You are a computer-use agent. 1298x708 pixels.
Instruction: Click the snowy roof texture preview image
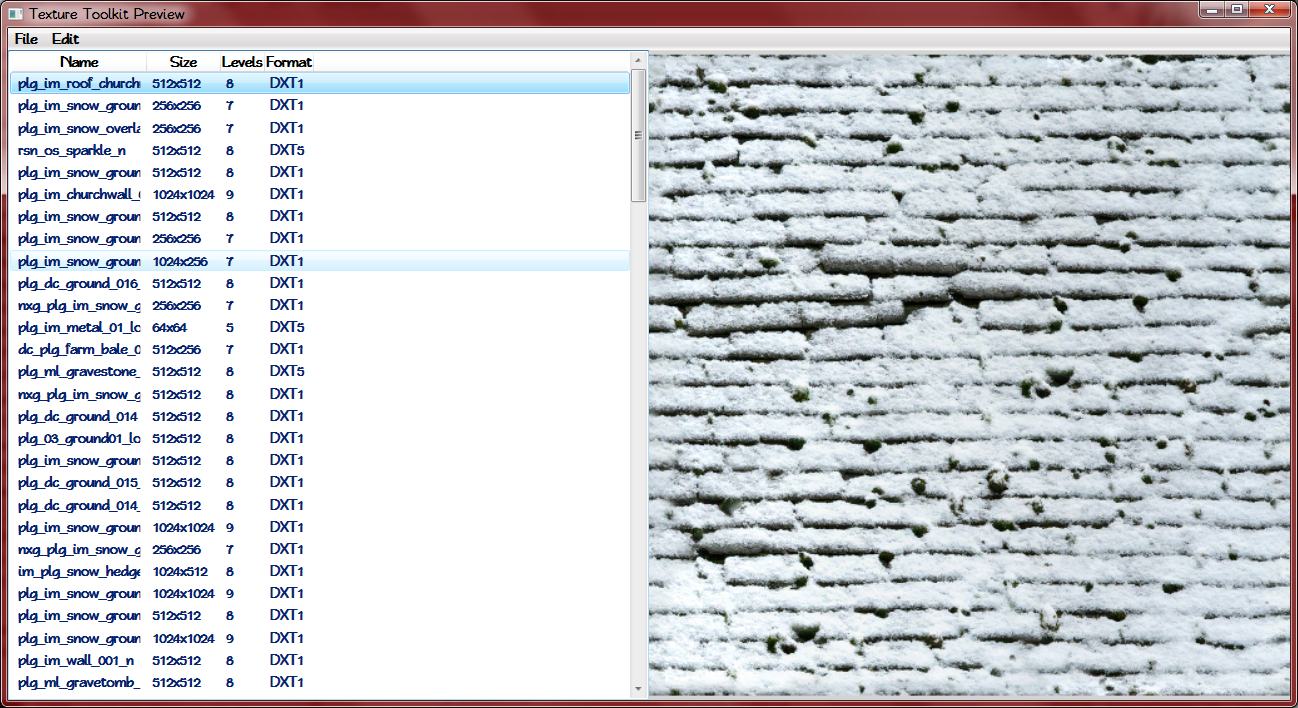(970, 375)
